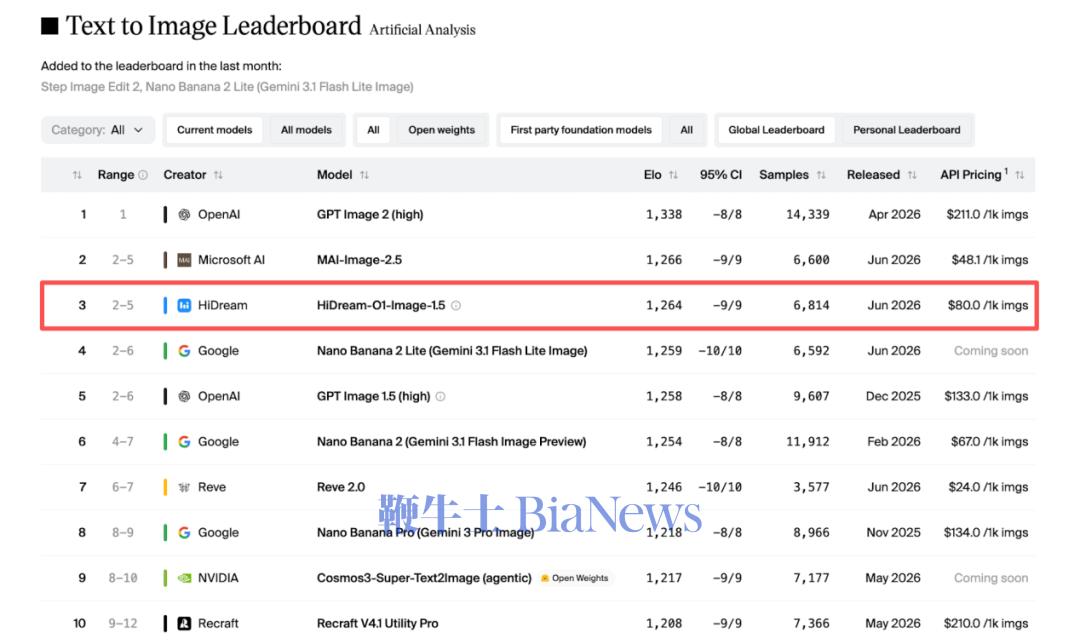Open the Reve 2.0 model

click(341, 487)
